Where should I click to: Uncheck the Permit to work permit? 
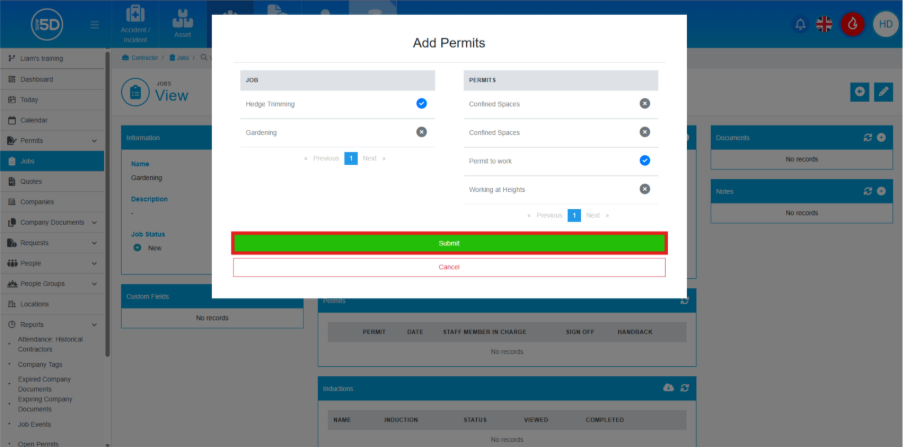[644, 160]
